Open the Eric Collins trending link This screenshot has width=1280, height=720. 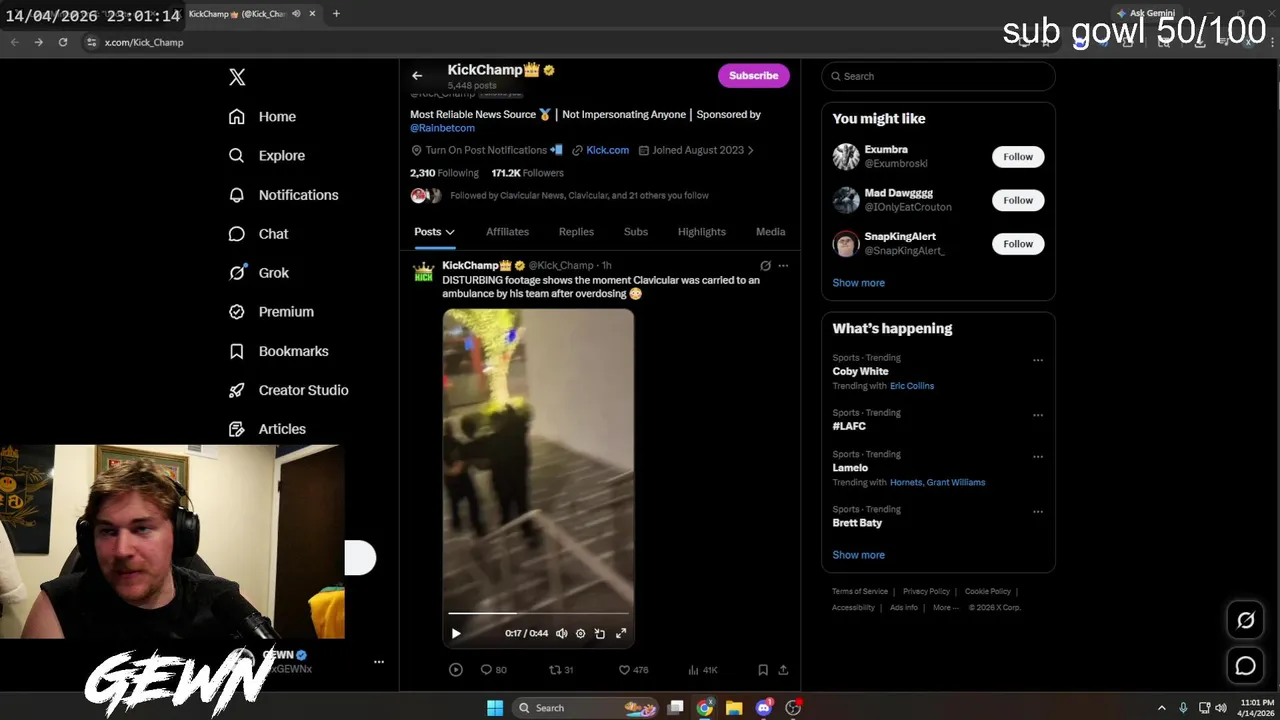coord(912,386)
